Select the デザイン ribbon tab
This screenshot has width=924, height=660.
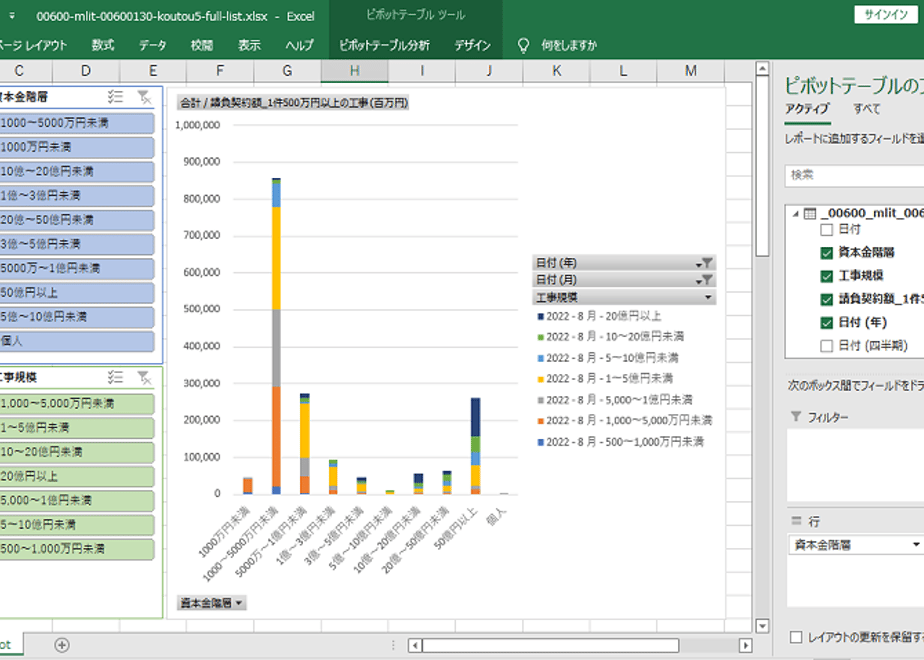point(472,45)
